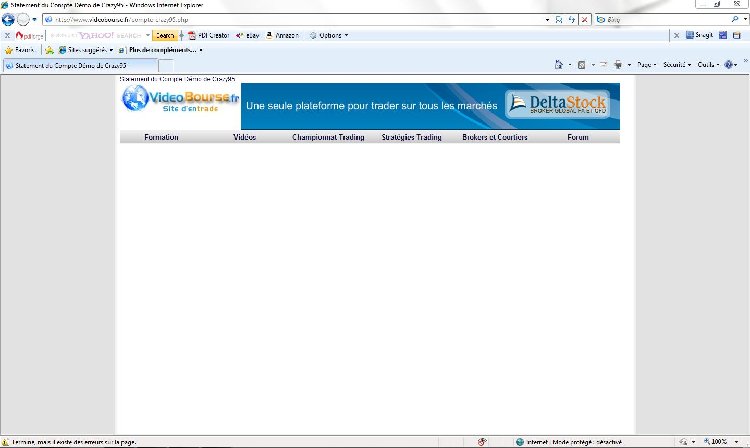Screen dimensions: 750x448
Task: Click the empty New Tab button
Action: pos(165,66)
